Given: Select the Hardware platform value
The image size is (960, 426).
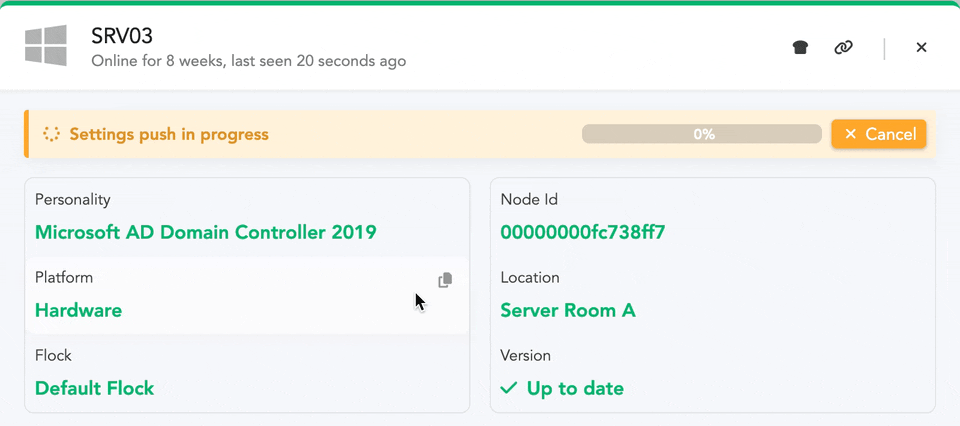Looking at the screenshot, I should tap(78, 310).
